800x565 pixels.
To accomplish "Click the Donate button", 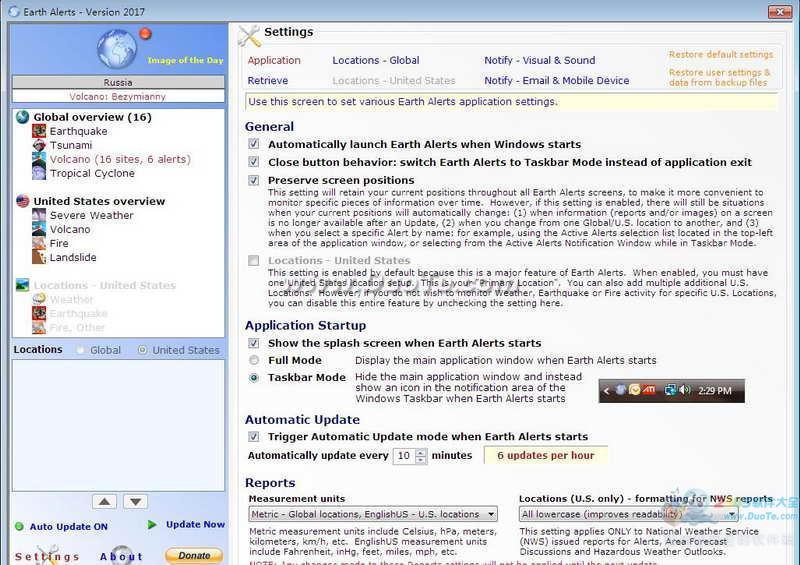I will pyautogui.click(x=194, y=555).
